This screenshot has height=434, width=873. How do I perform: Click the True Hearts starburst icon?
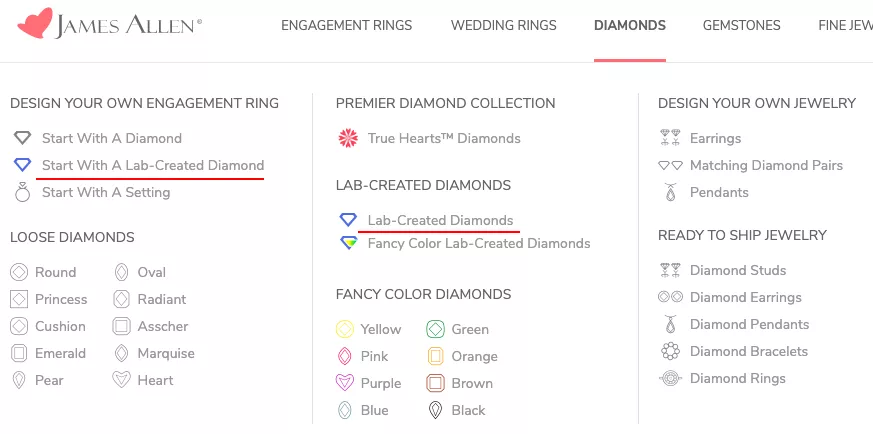(x=349, y=138)
